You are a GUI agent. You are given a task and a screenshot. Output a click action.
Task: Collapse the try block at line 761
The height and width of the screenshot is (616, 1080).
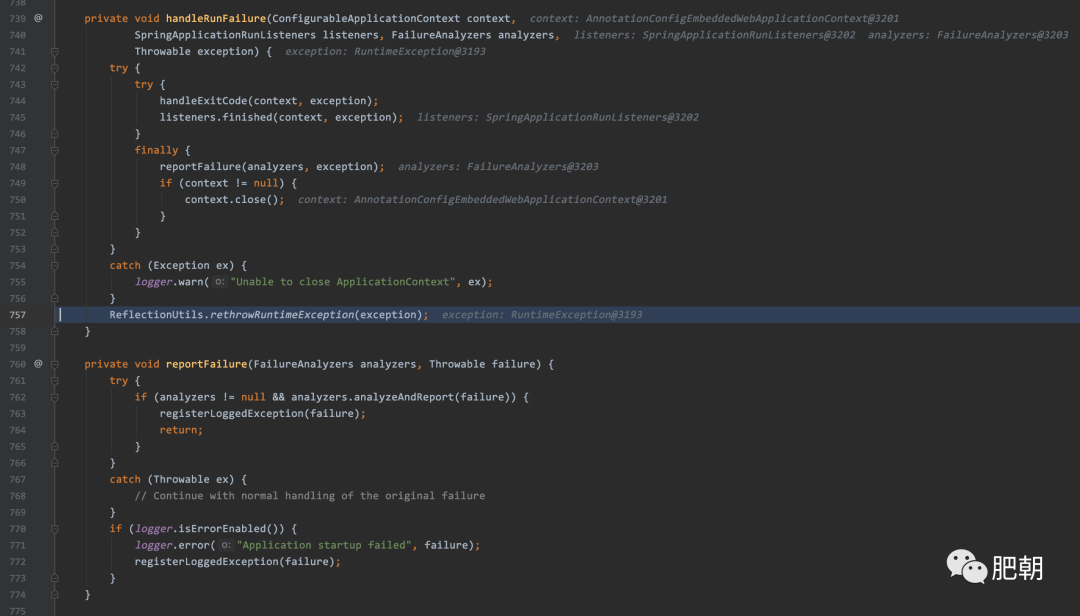(x=54, y=380)
